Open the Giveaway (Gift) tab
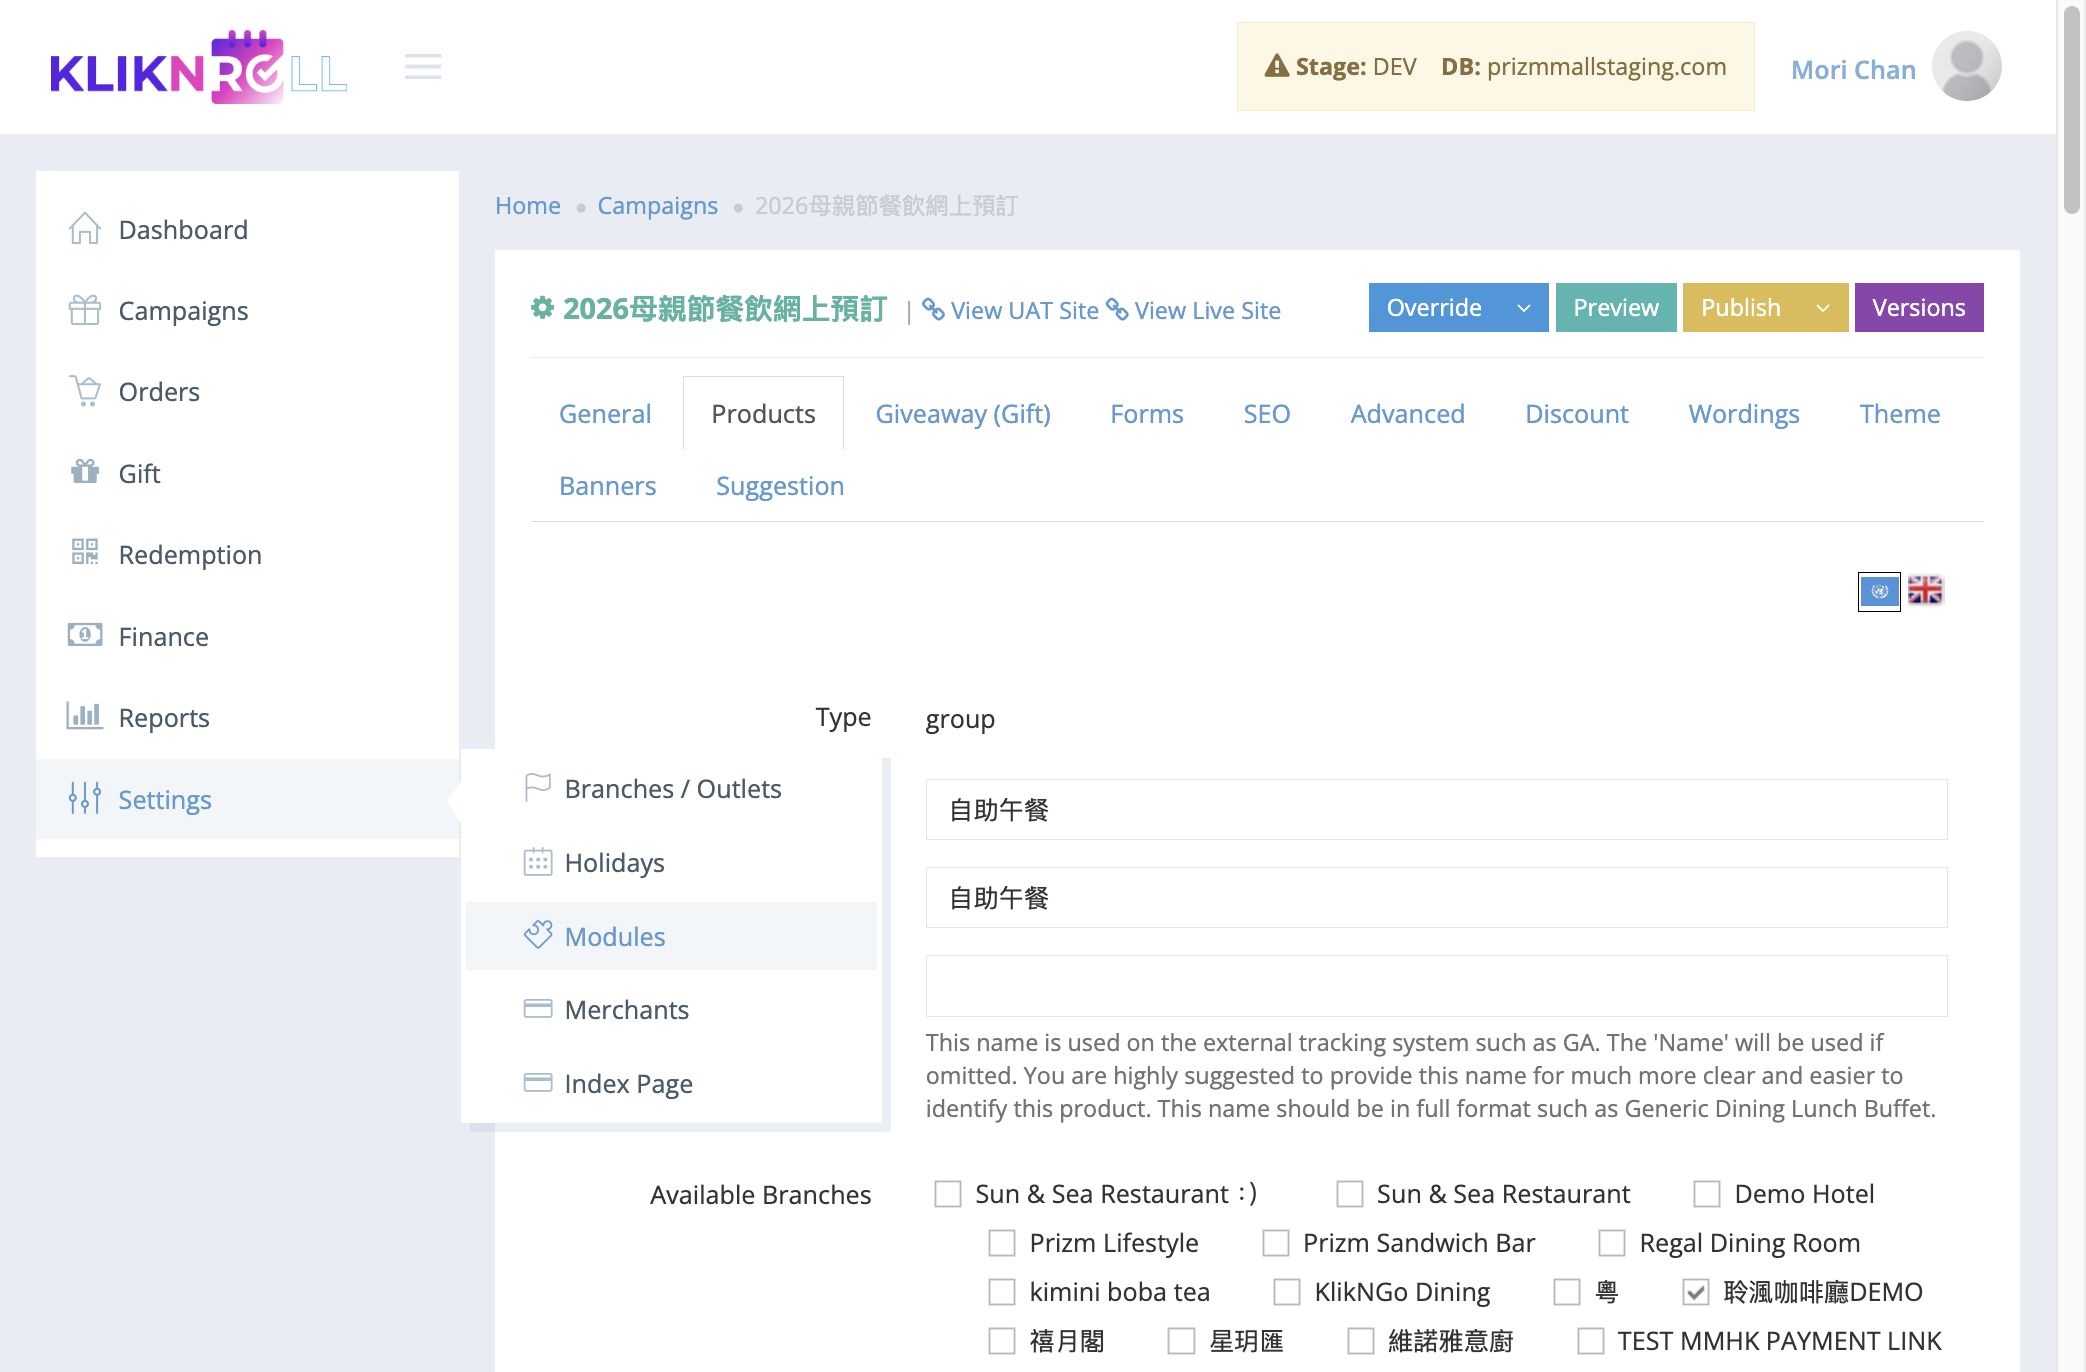The height and width of the screenshot is (1372, 2086). 963,413
